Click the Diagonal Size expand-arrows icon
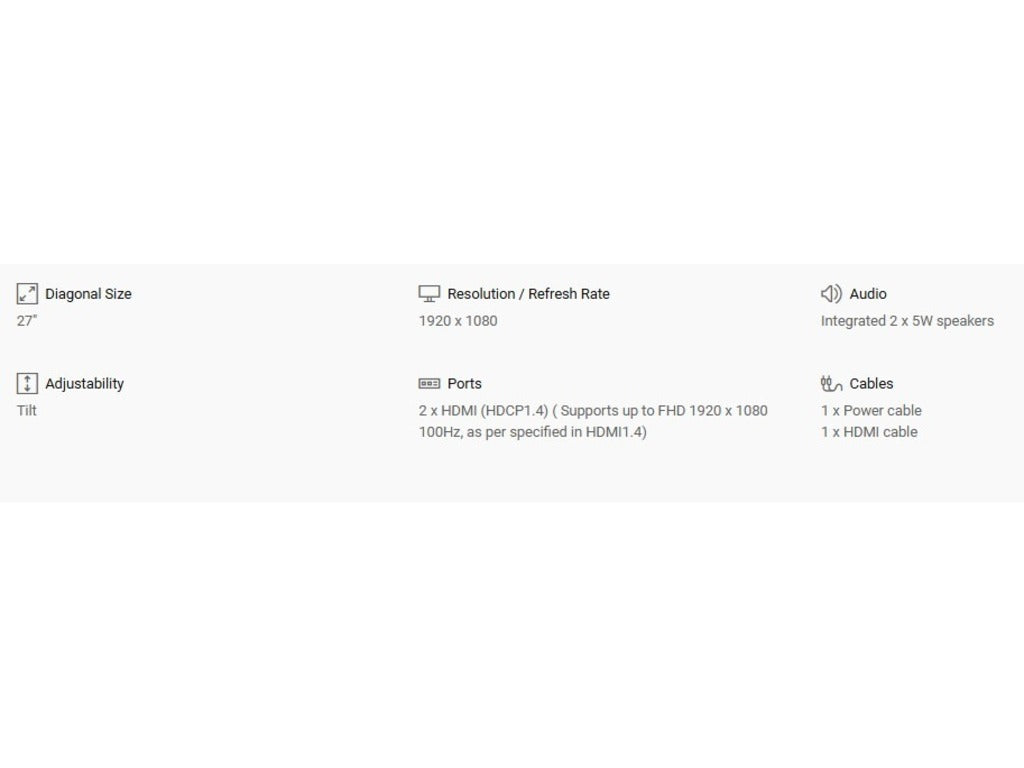The image size is (1024, 768). (27, 294)
